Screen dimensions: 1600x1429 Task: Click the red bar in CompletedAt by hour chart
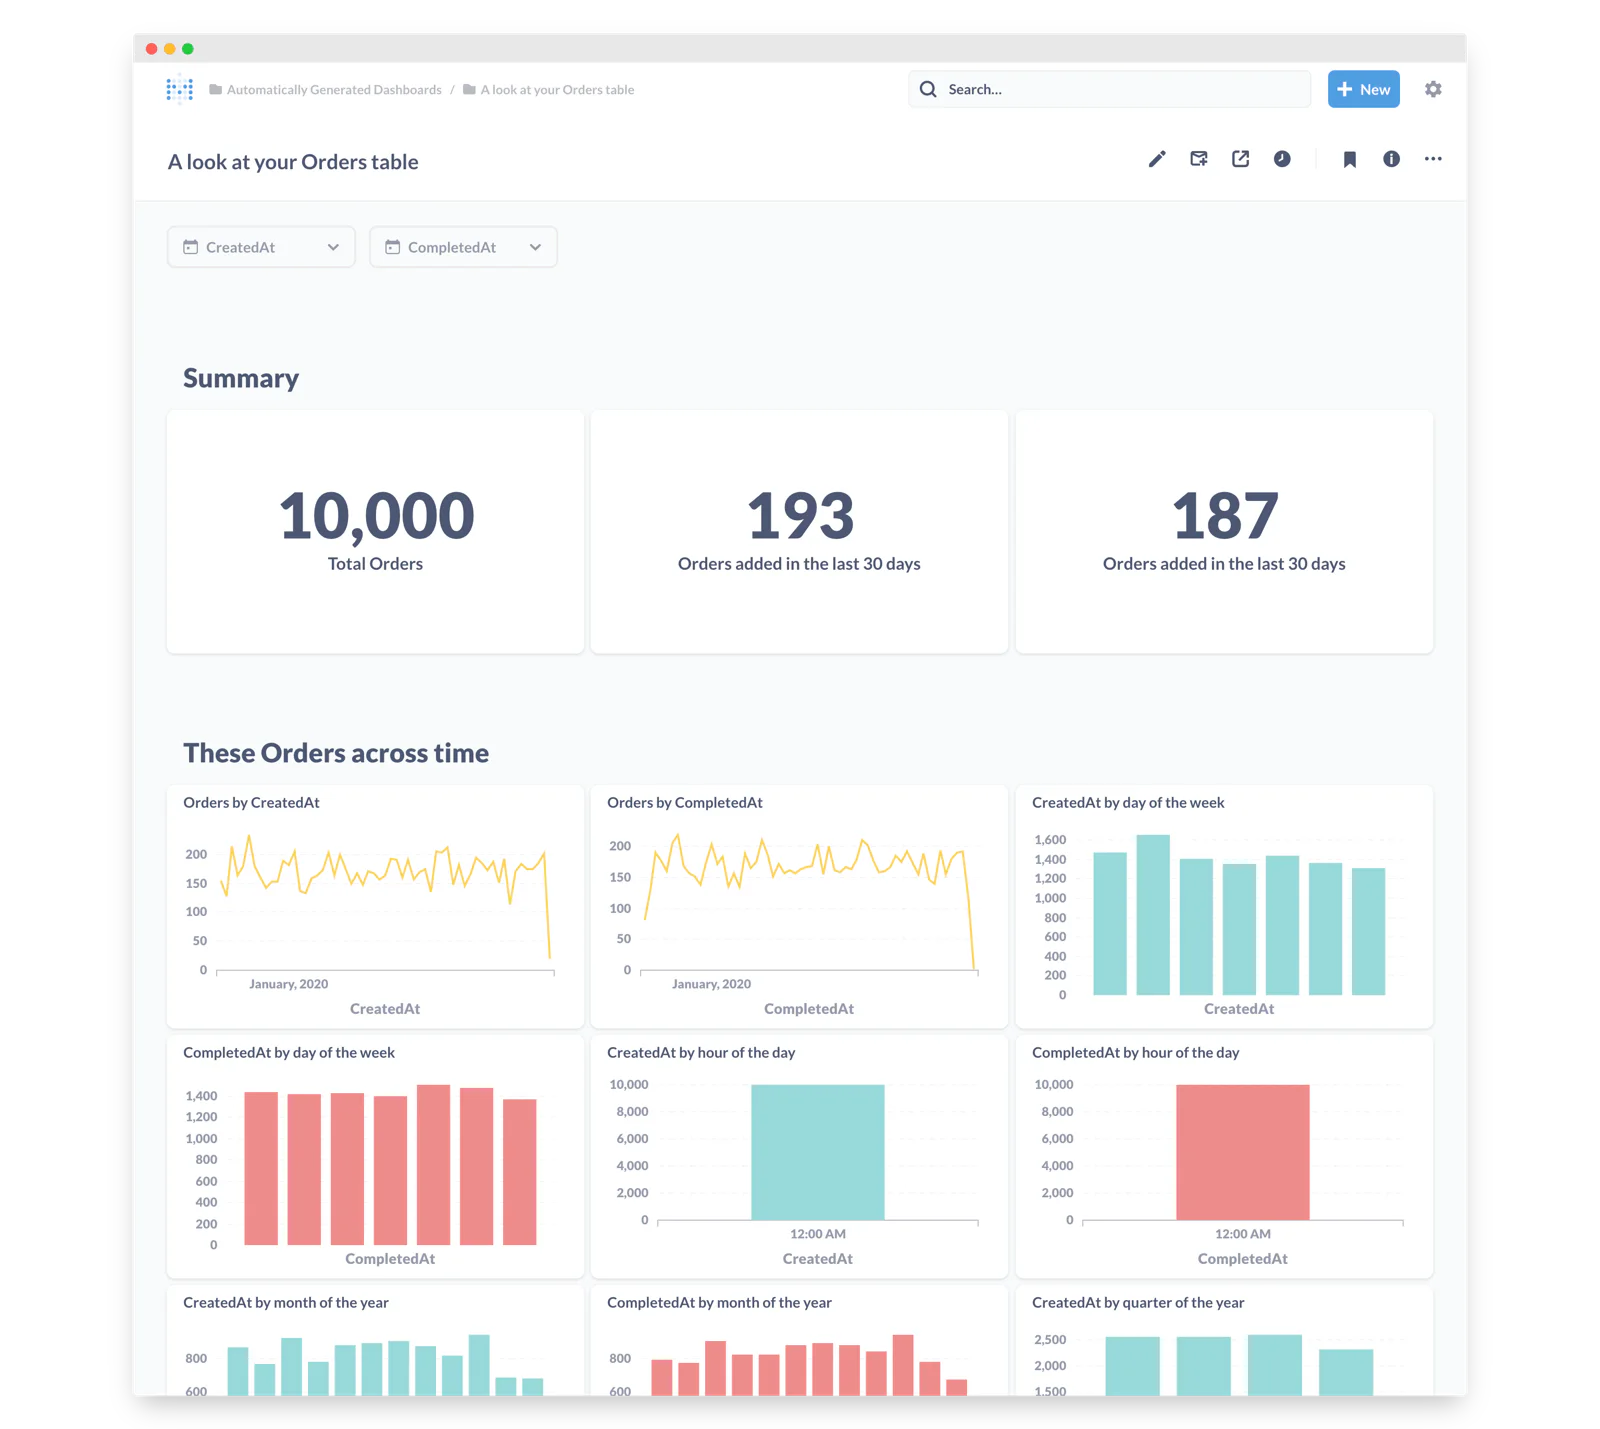click(1243, 1152)
